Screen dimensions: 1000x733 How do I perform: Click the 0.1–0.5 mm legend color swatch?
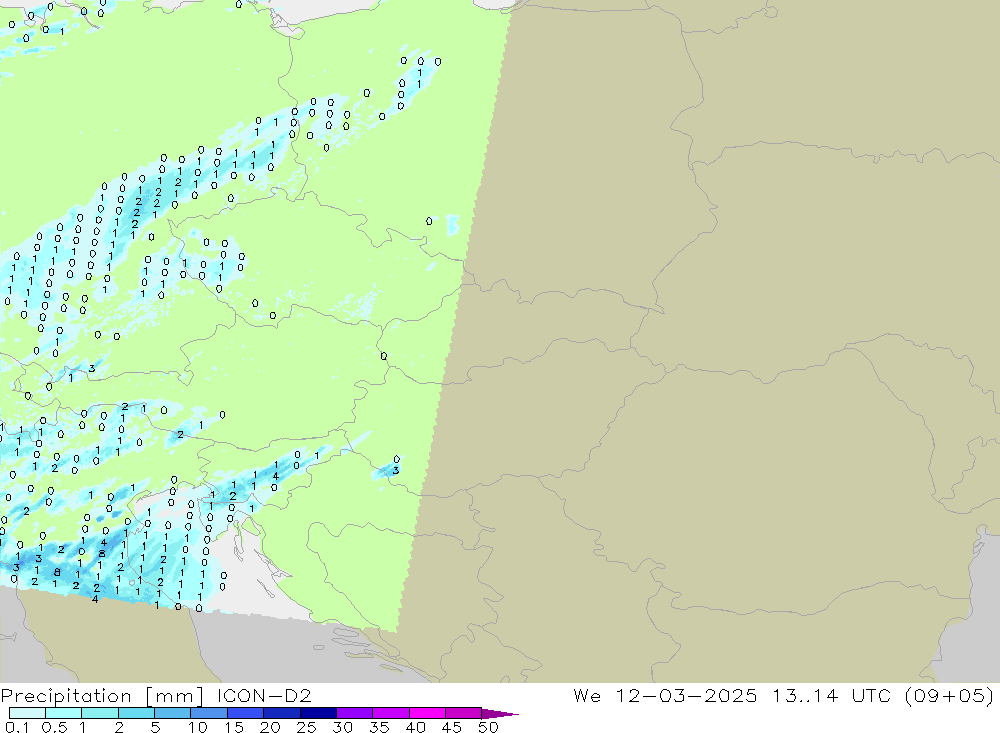point(27,713)
